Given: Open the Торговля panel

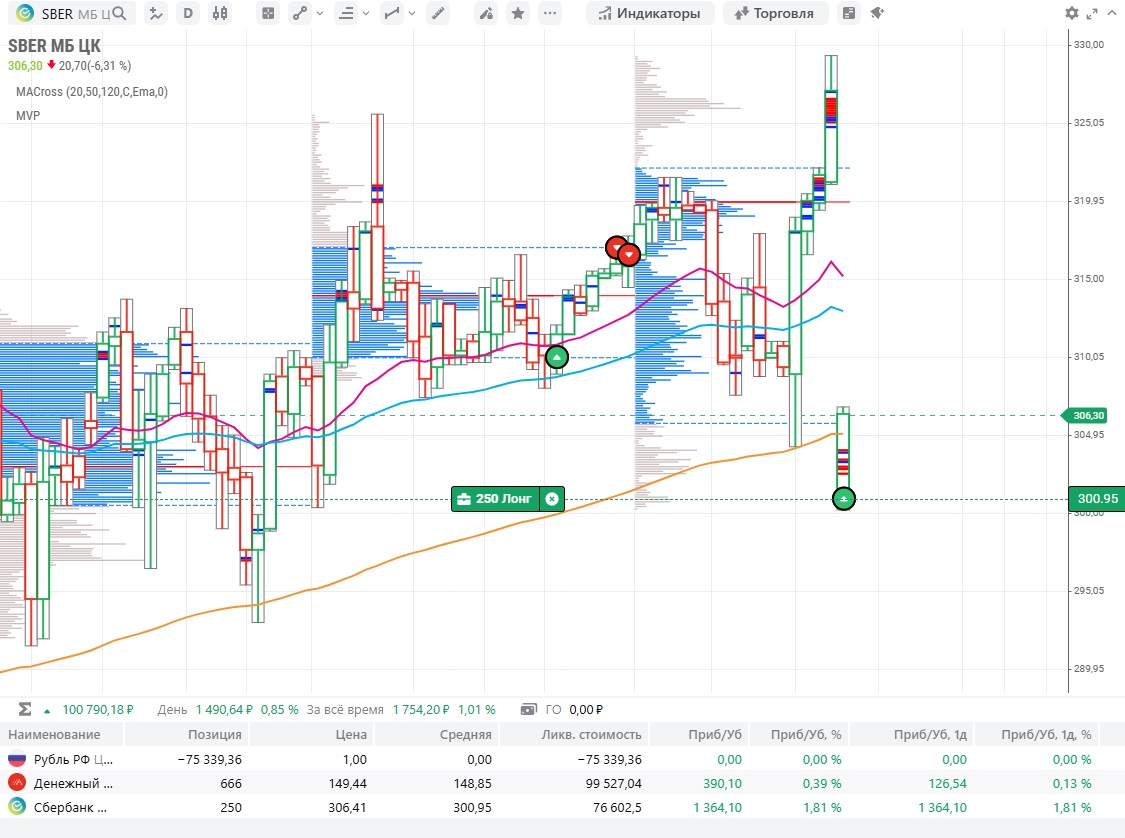Looking at the screenshot, I should tap(775, 14).
